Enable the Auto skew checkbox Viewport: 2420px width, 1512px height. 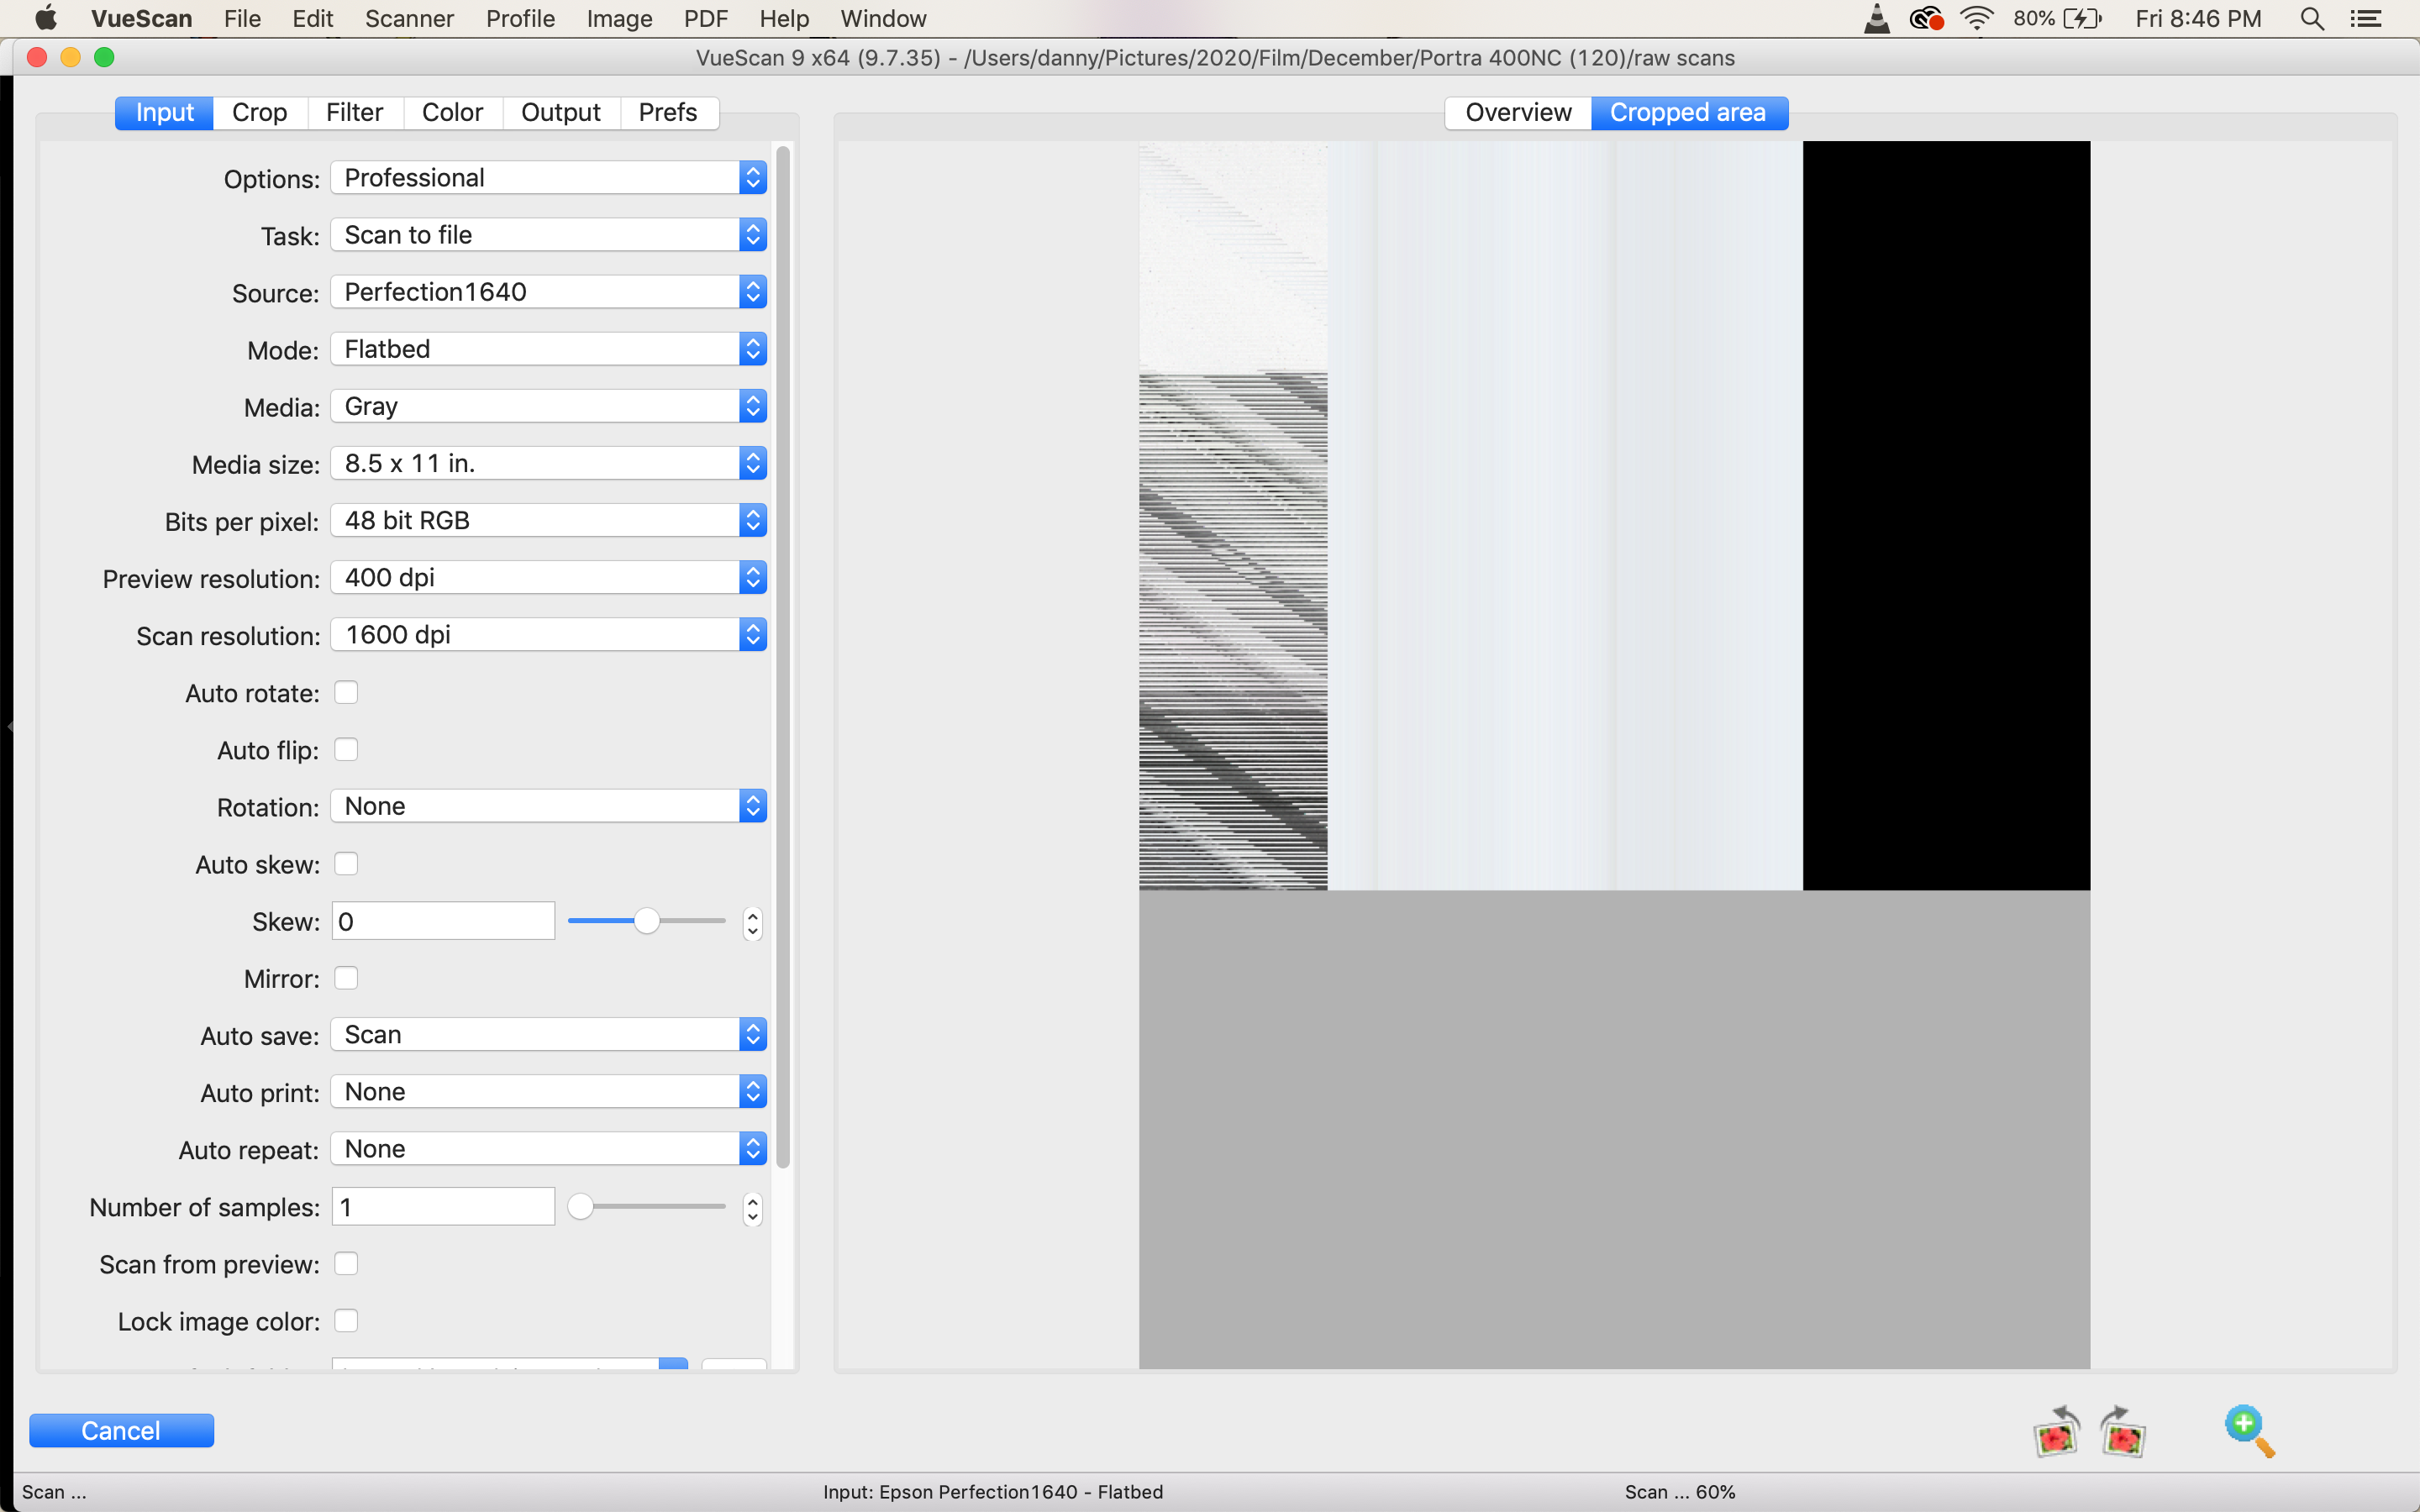coord(346,863)
